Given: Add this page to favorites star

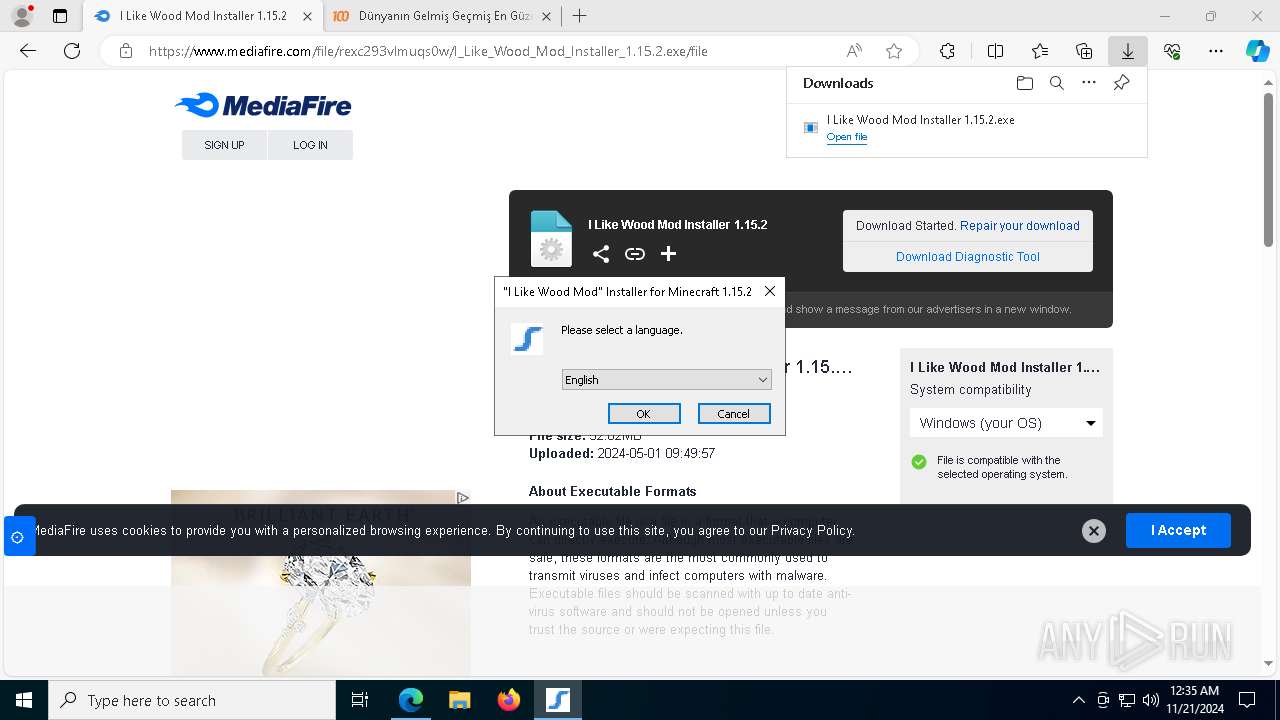Looking at the screenshot, I should pyautogui.click(x=894, y=51).
